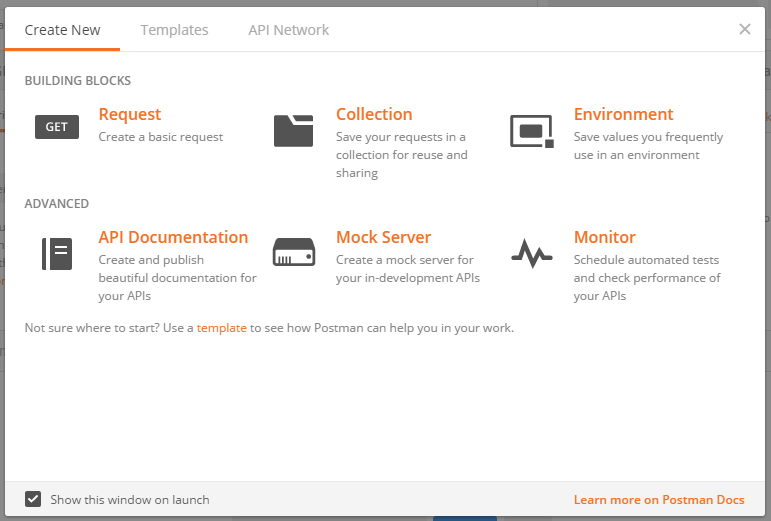The width and height of the screenshot is (771, 521).
Task: Open the API Network tab
Action: click(289, 30)
